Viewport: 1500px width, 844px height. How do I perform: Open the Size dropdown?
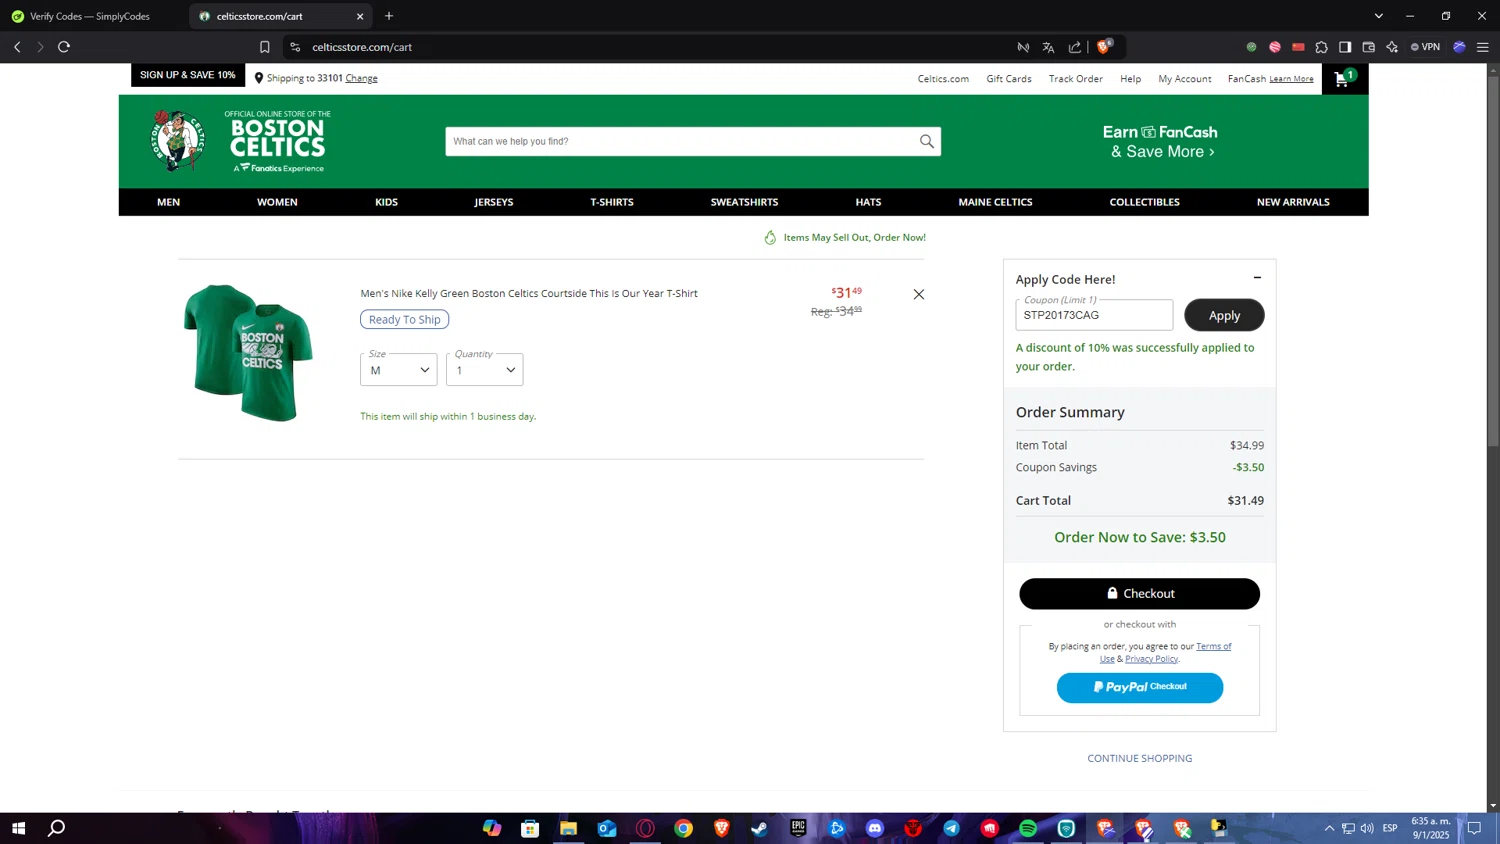(x=399, y=369)
